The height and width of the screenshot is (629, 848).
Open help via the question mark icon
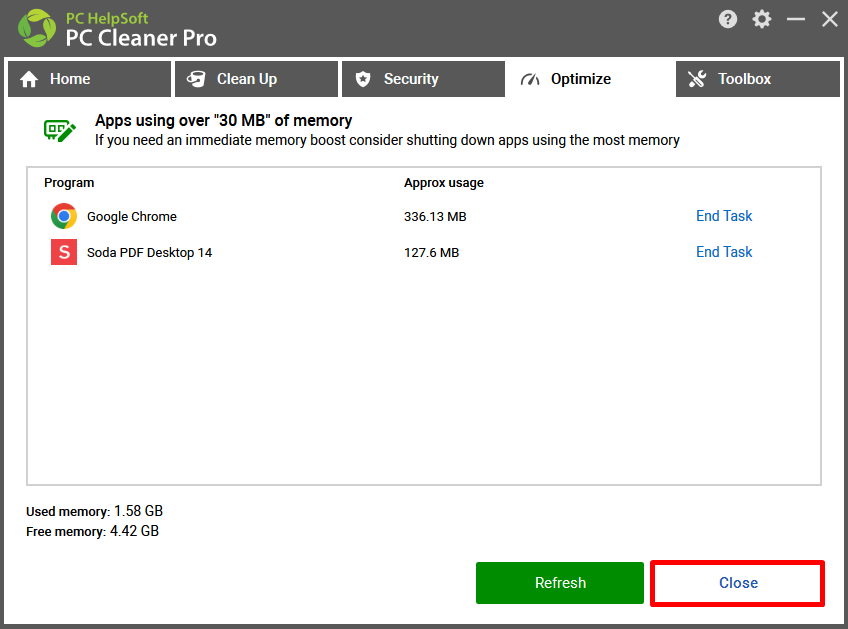[x=729, y=19]
